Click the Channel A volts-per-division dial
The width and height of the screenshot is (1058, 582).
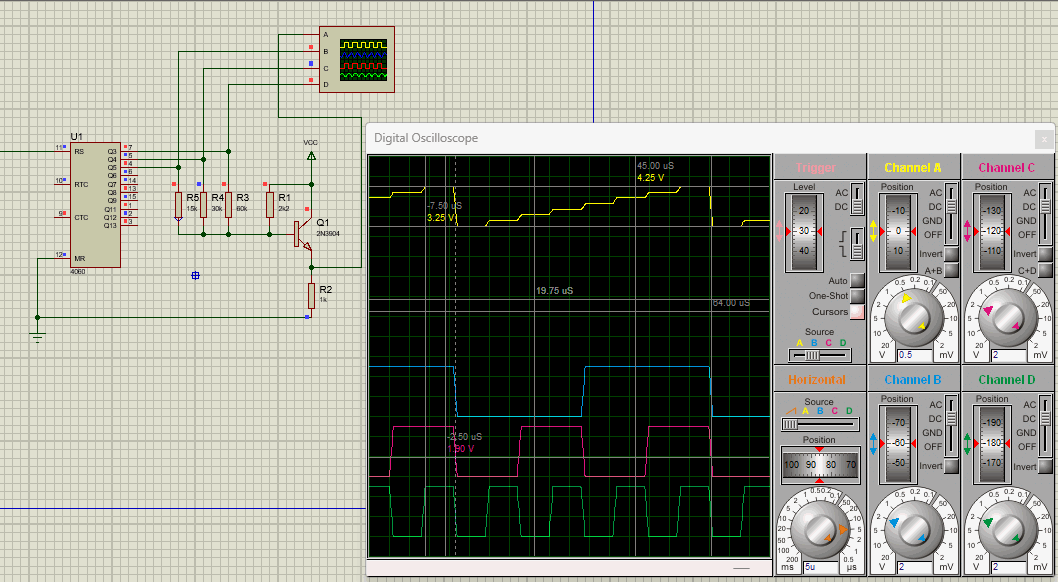tap(914, 316)
